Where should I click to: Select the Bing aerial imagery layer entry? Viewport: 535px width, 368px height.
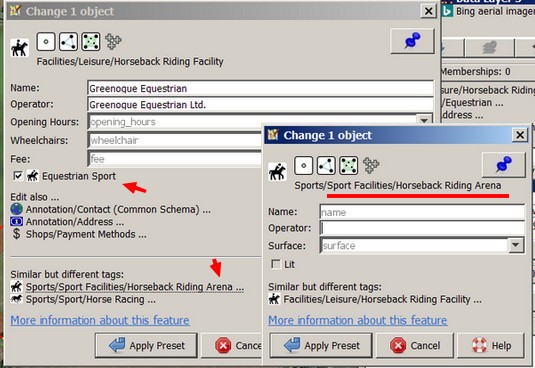click(488, 11)
